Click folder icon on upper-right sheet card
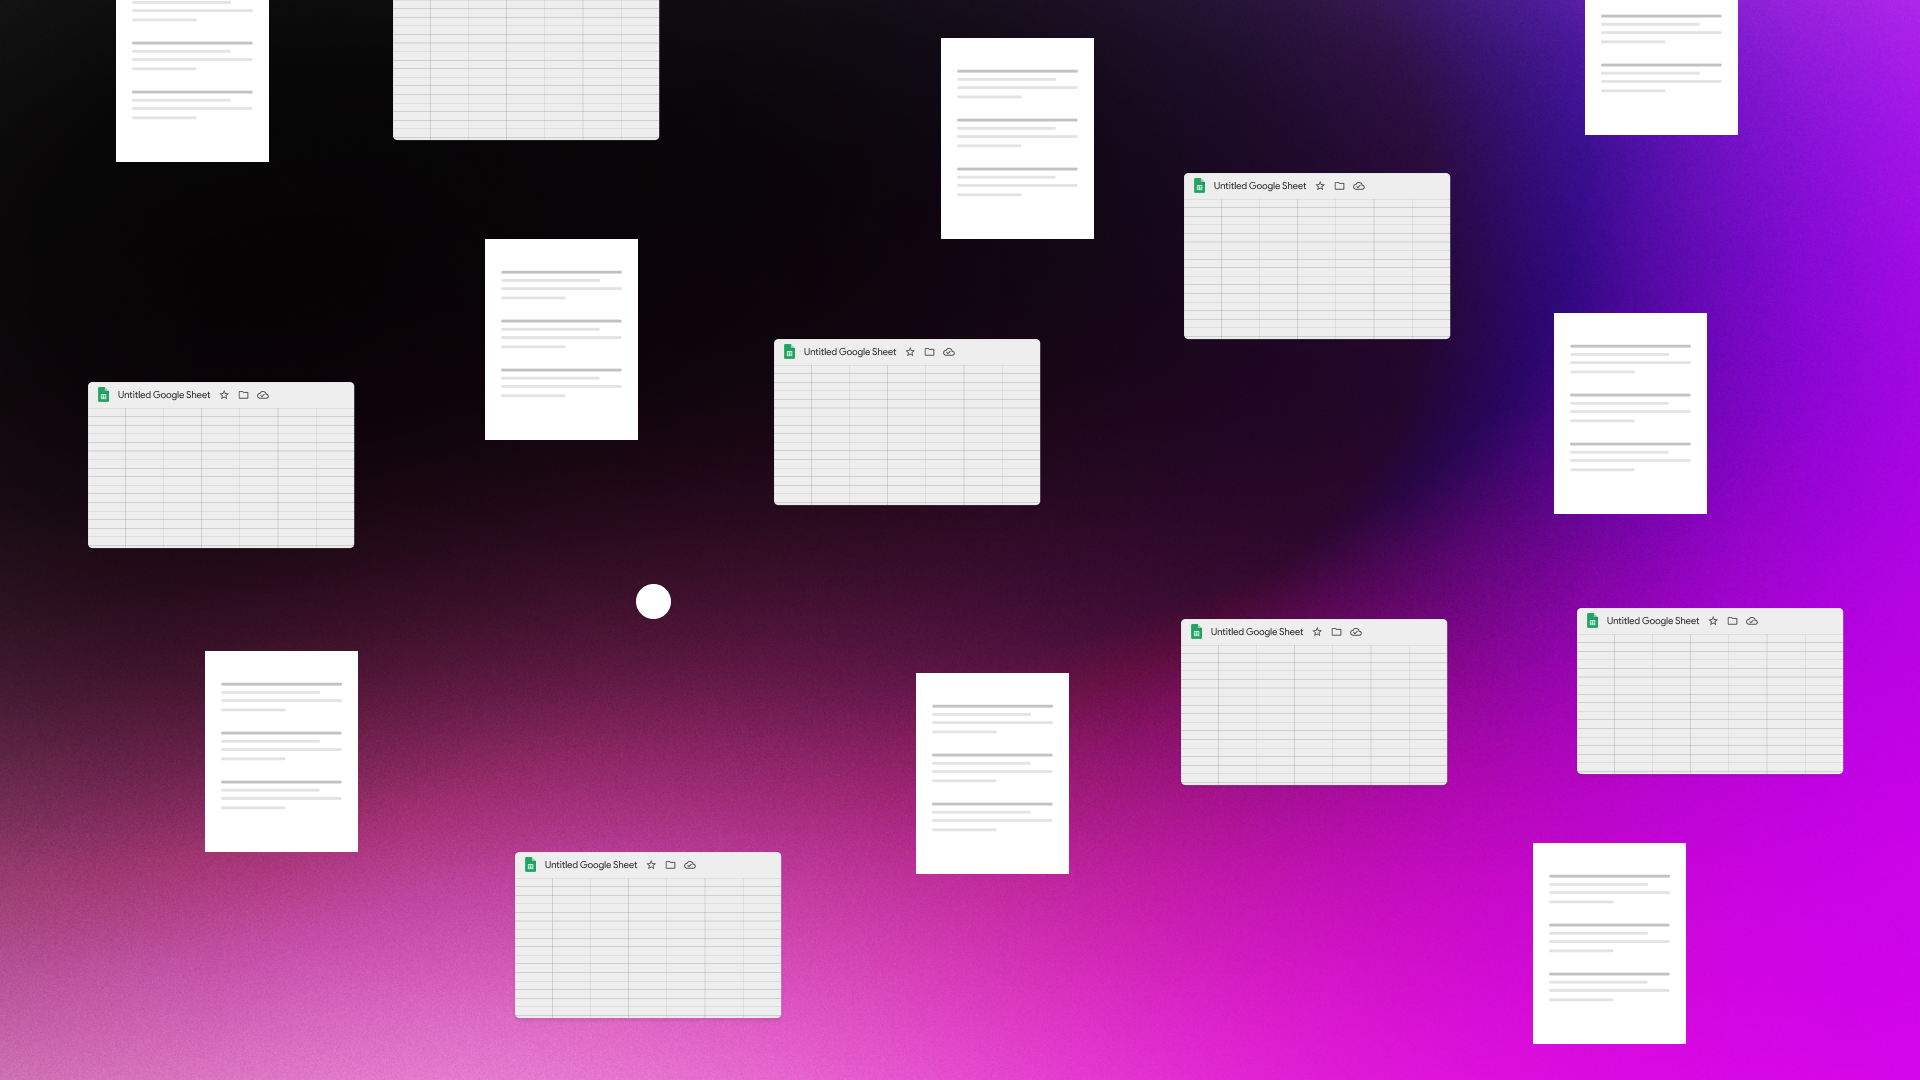Viewport: 1920px width, 1080px height. point(1339,186)
